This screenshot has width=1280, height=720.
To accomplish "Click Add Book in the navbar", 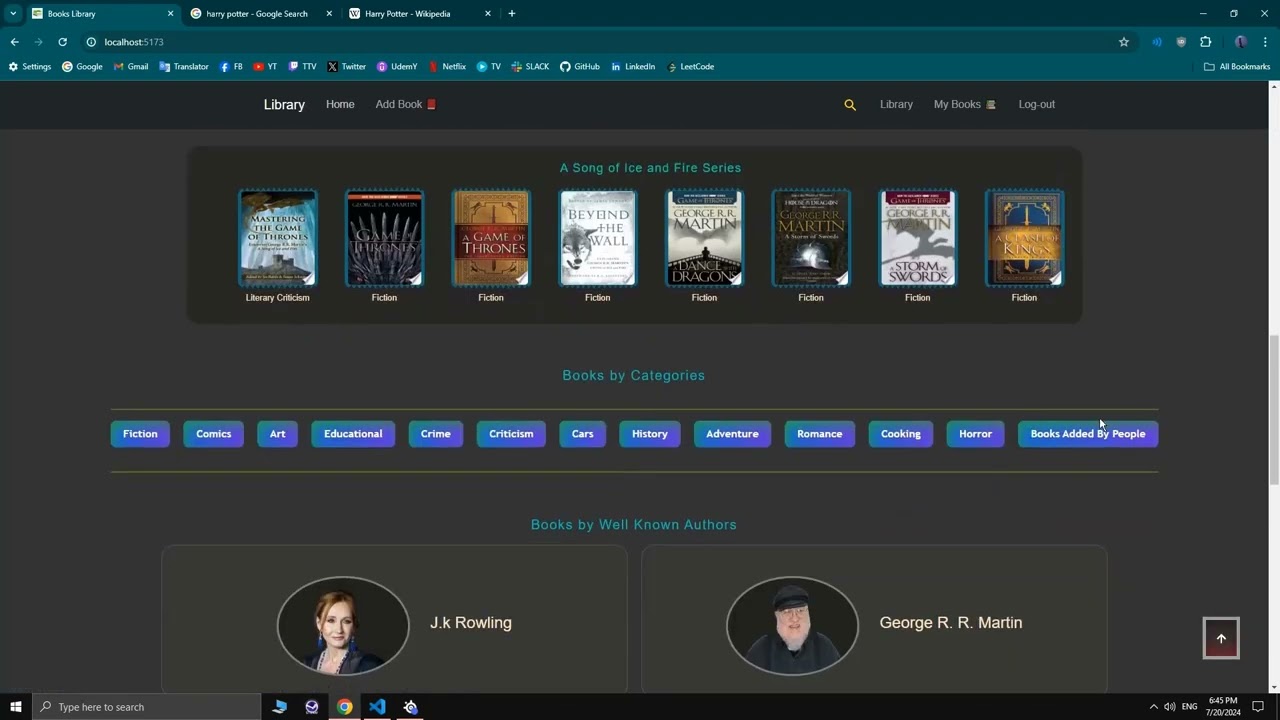I will [406, 105].
